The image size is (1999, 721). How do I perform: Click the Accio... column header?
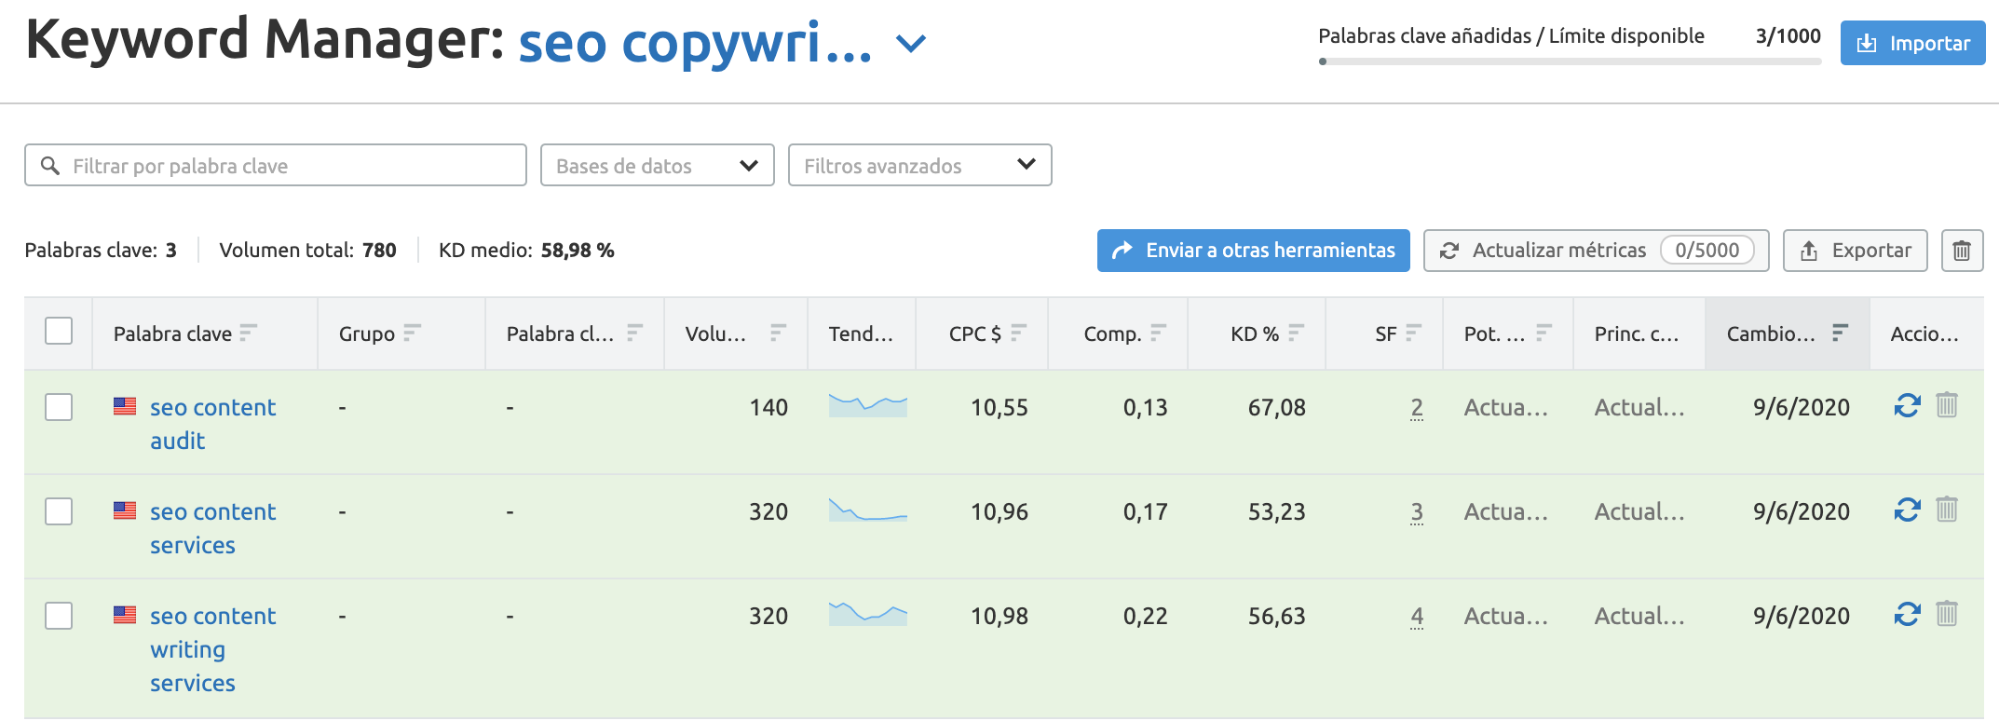1924,334
